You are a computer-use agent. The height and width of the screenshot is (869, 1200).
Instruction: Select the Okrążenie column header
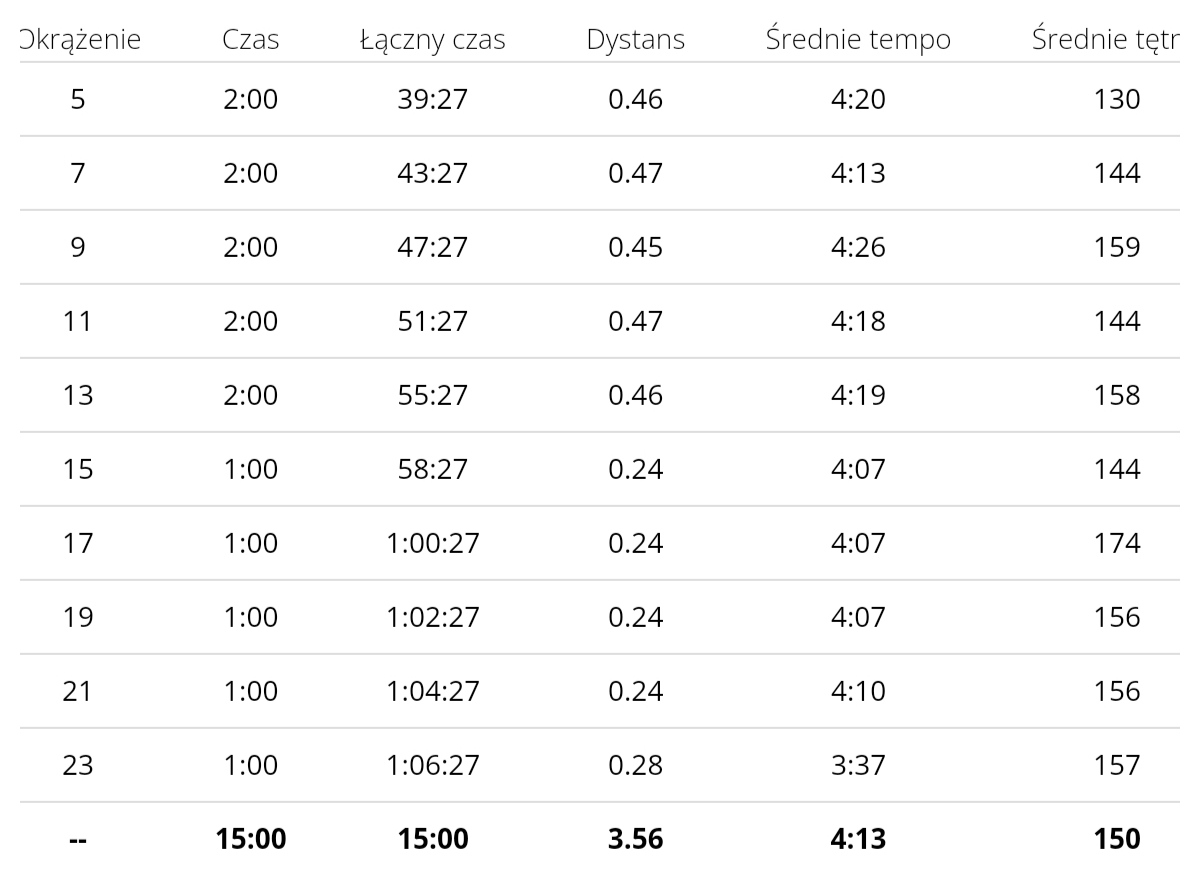tap(80, 41)
